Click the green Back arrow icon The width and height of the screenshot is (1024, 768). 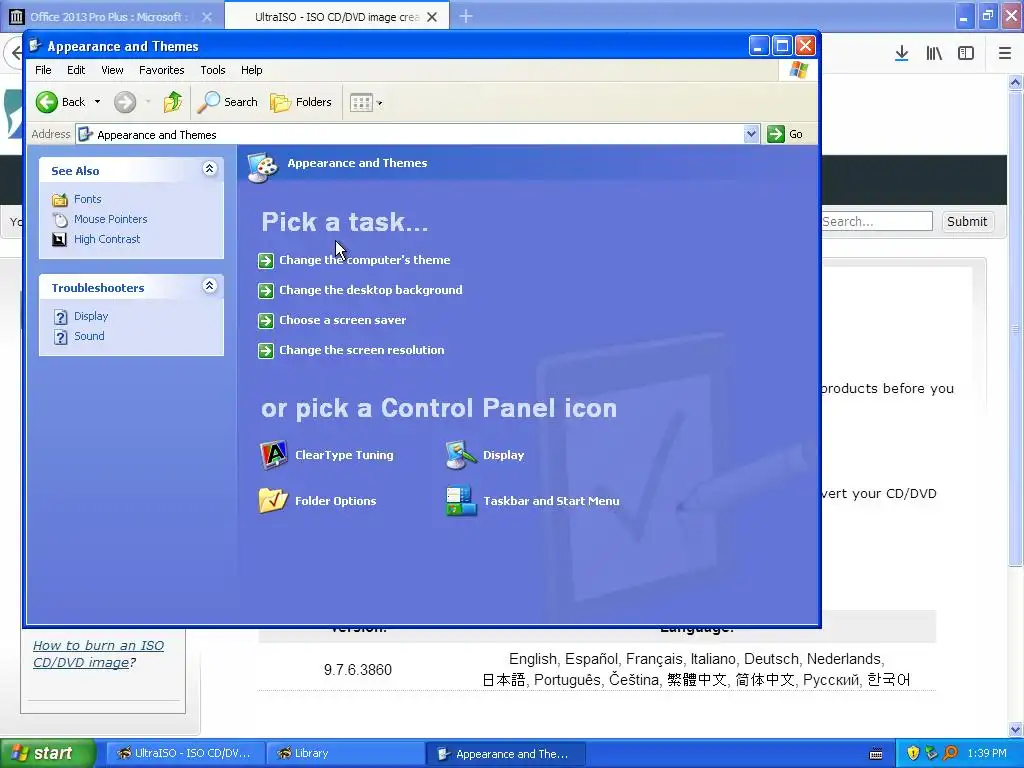(x=47, y=102)
